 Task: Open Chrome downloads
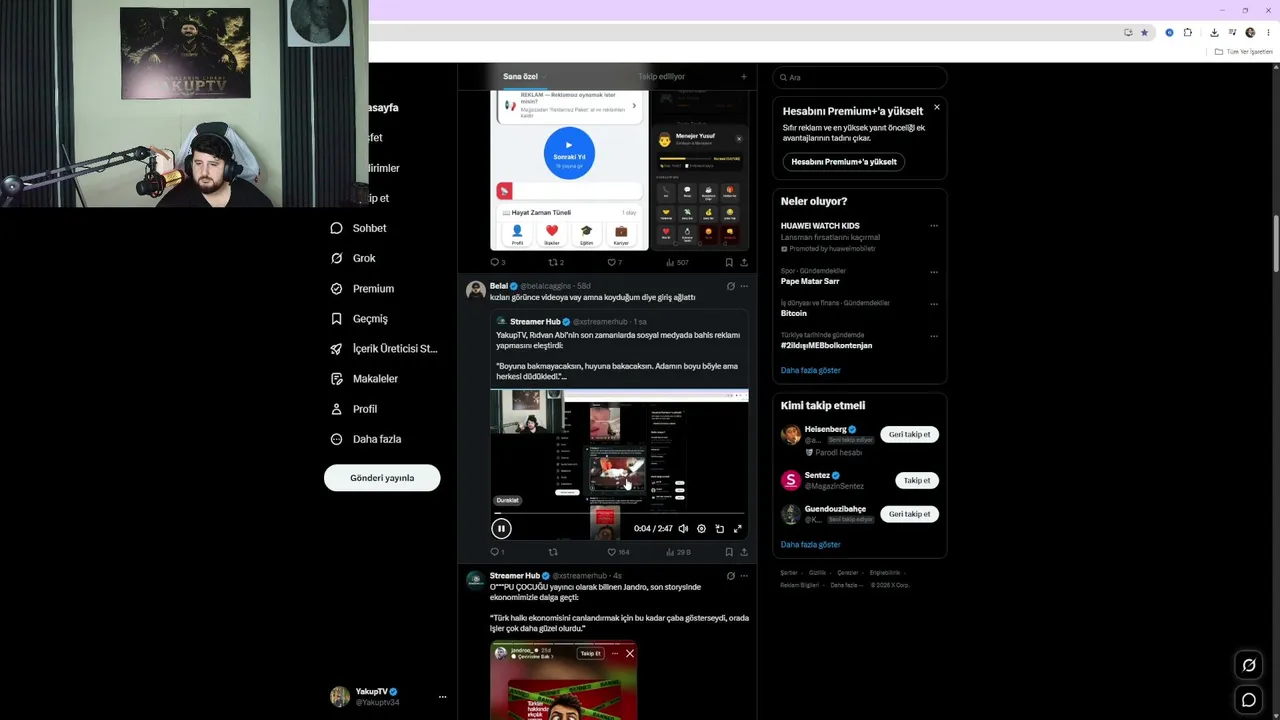(x=1214, y=32)
